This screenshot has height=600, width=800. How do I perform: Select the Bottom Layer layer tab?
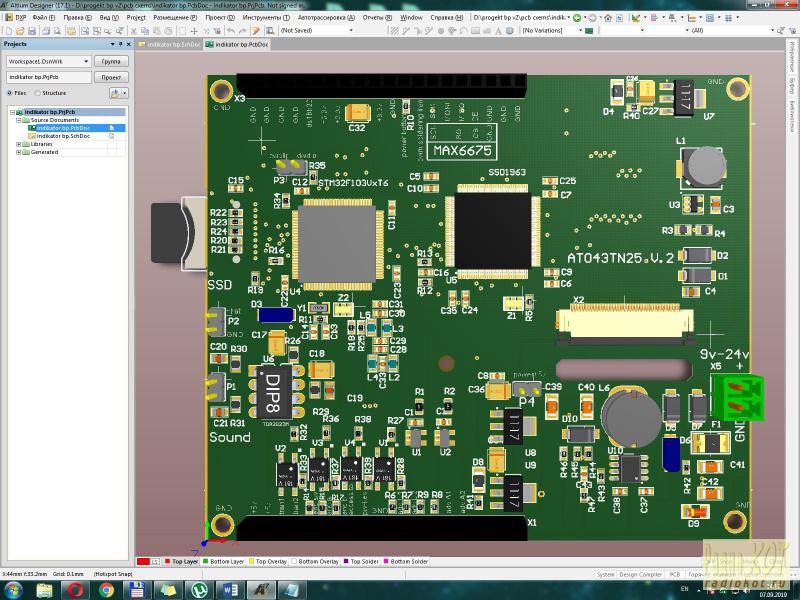pyautogui.click(x=223, y=561)
